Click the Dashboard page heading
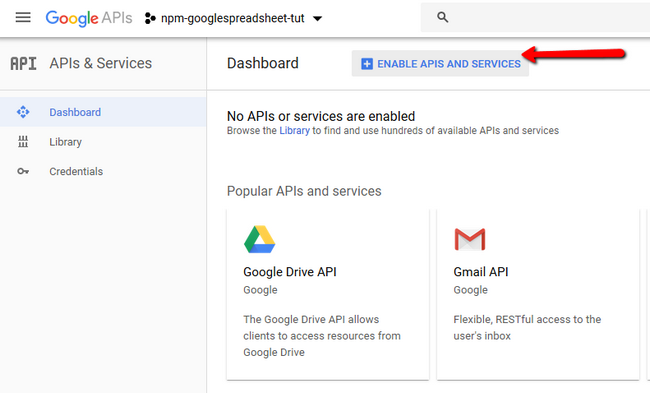Viewport: 650px width, 393px height. click(263, 63)
